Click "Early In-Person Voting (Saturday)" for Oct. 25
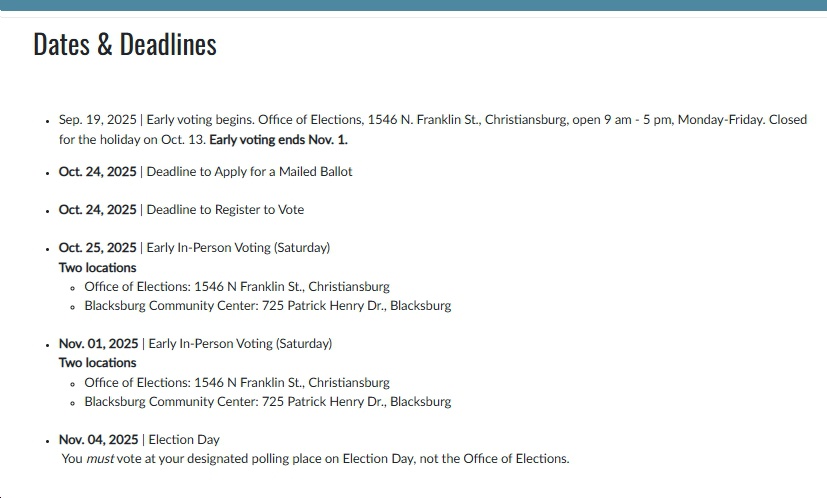The height and width of the screenshot is (498, 827). click(238, 247)
